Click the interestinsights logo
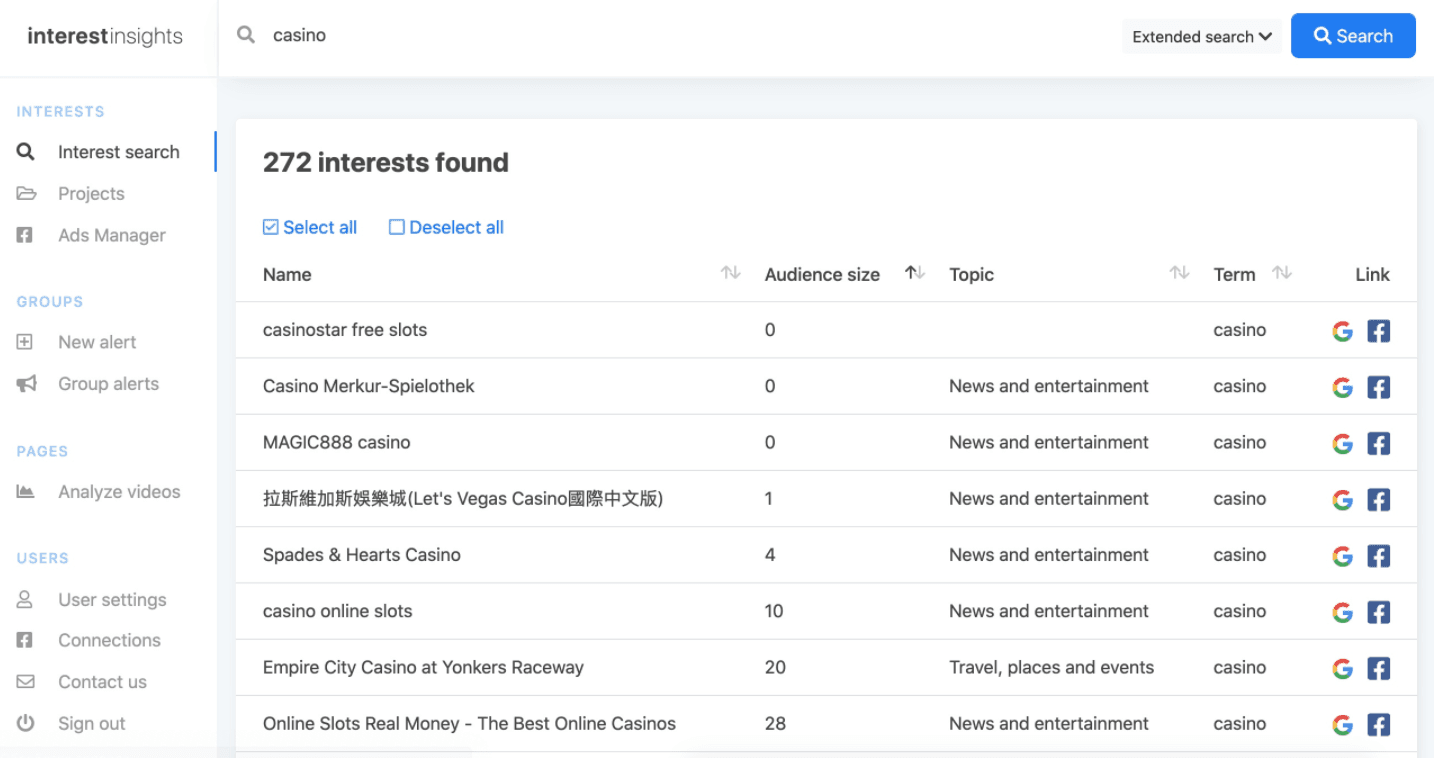The width and height of the screenshot is (1438, 758). (105, 37)
